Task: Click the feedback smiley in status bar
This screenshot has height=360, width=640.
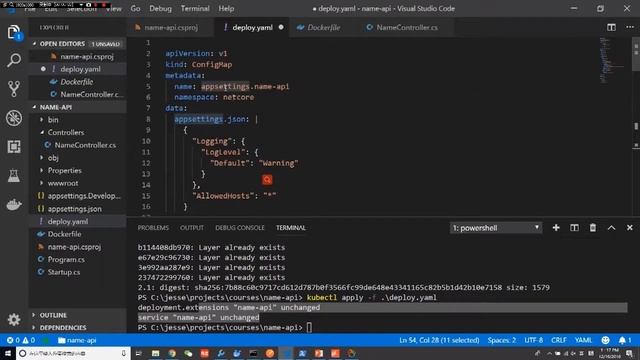Action: coord(605,340)
